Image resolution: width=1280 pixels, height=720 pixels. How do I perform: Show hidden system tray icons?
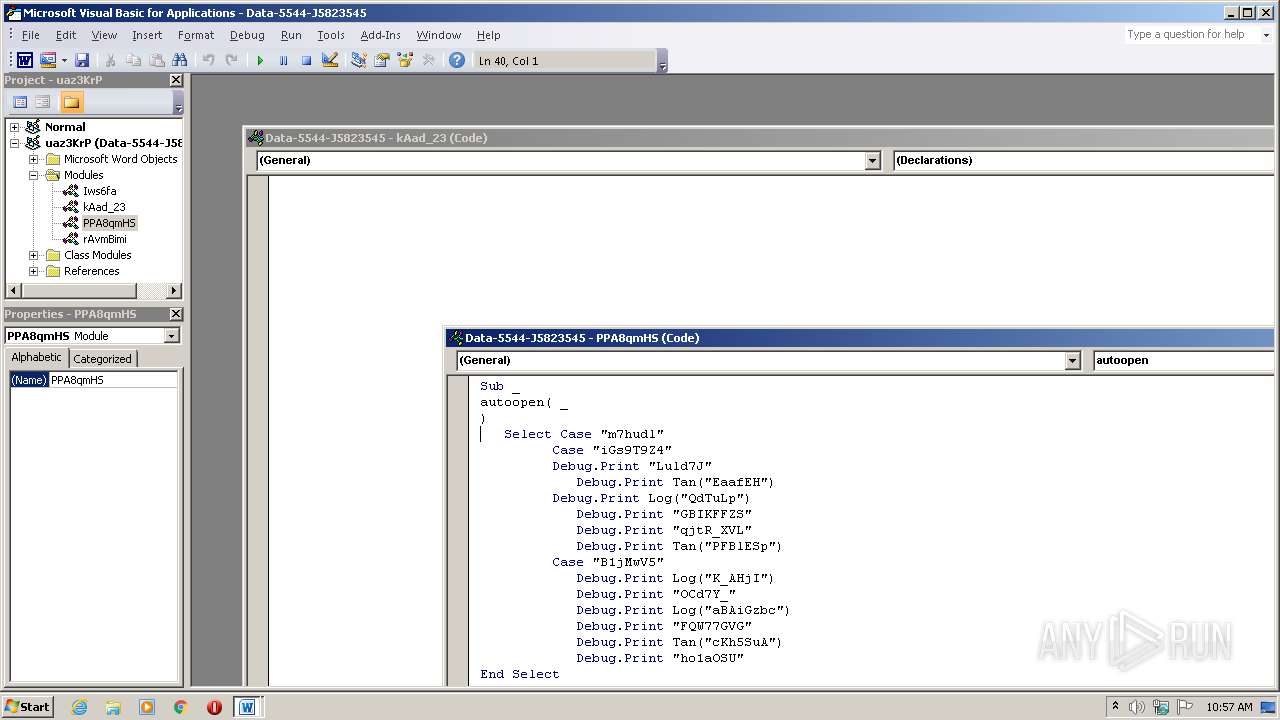[1116, 706]
